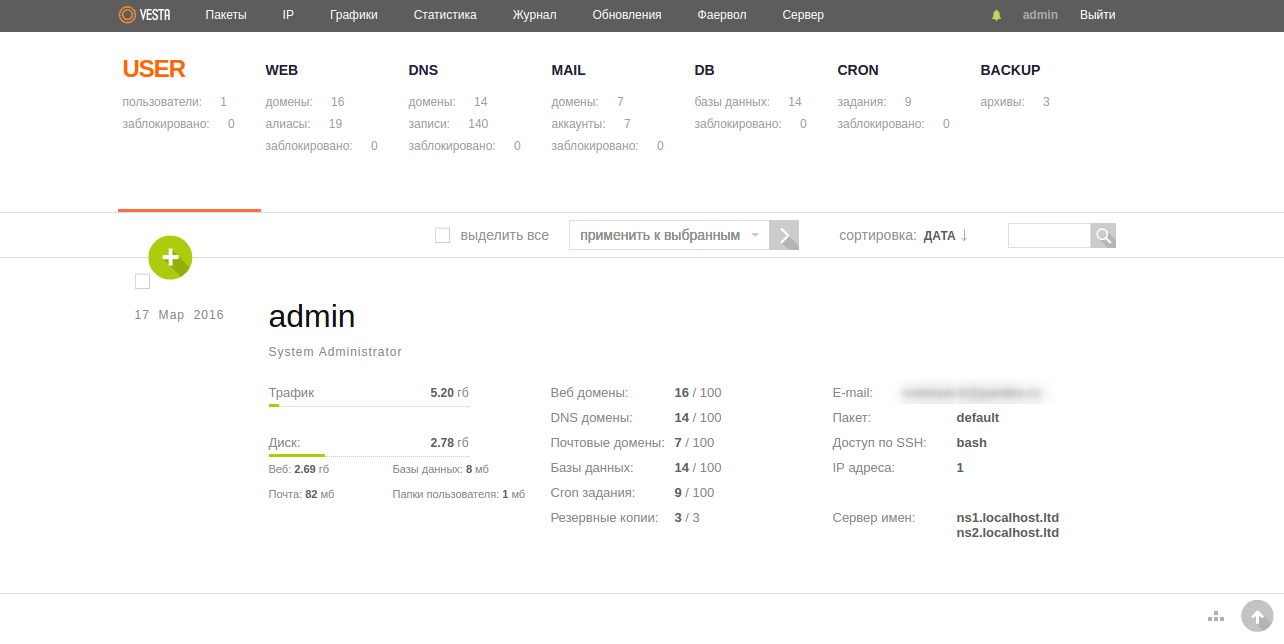Screen dimensions: 1284x644
Task: Click the scroll-to-top arrow icon
Action: [x=1257, y=617]
